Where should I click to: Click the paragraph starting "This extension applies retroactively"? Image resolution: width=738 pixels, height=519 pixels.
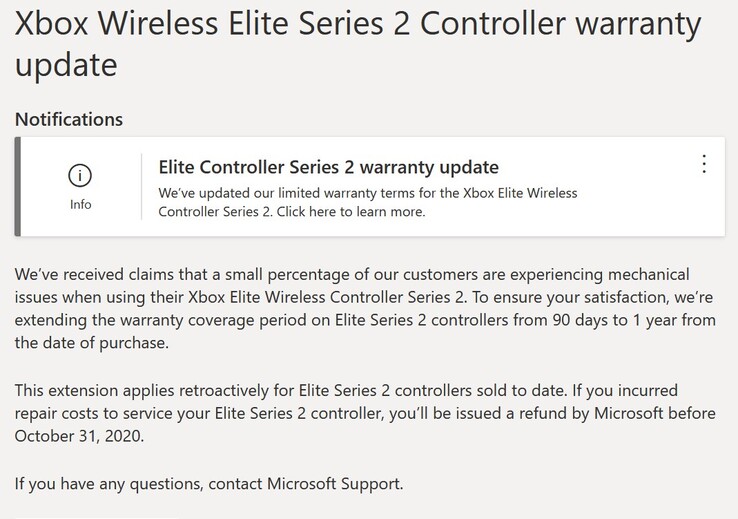tap(366, 412)
